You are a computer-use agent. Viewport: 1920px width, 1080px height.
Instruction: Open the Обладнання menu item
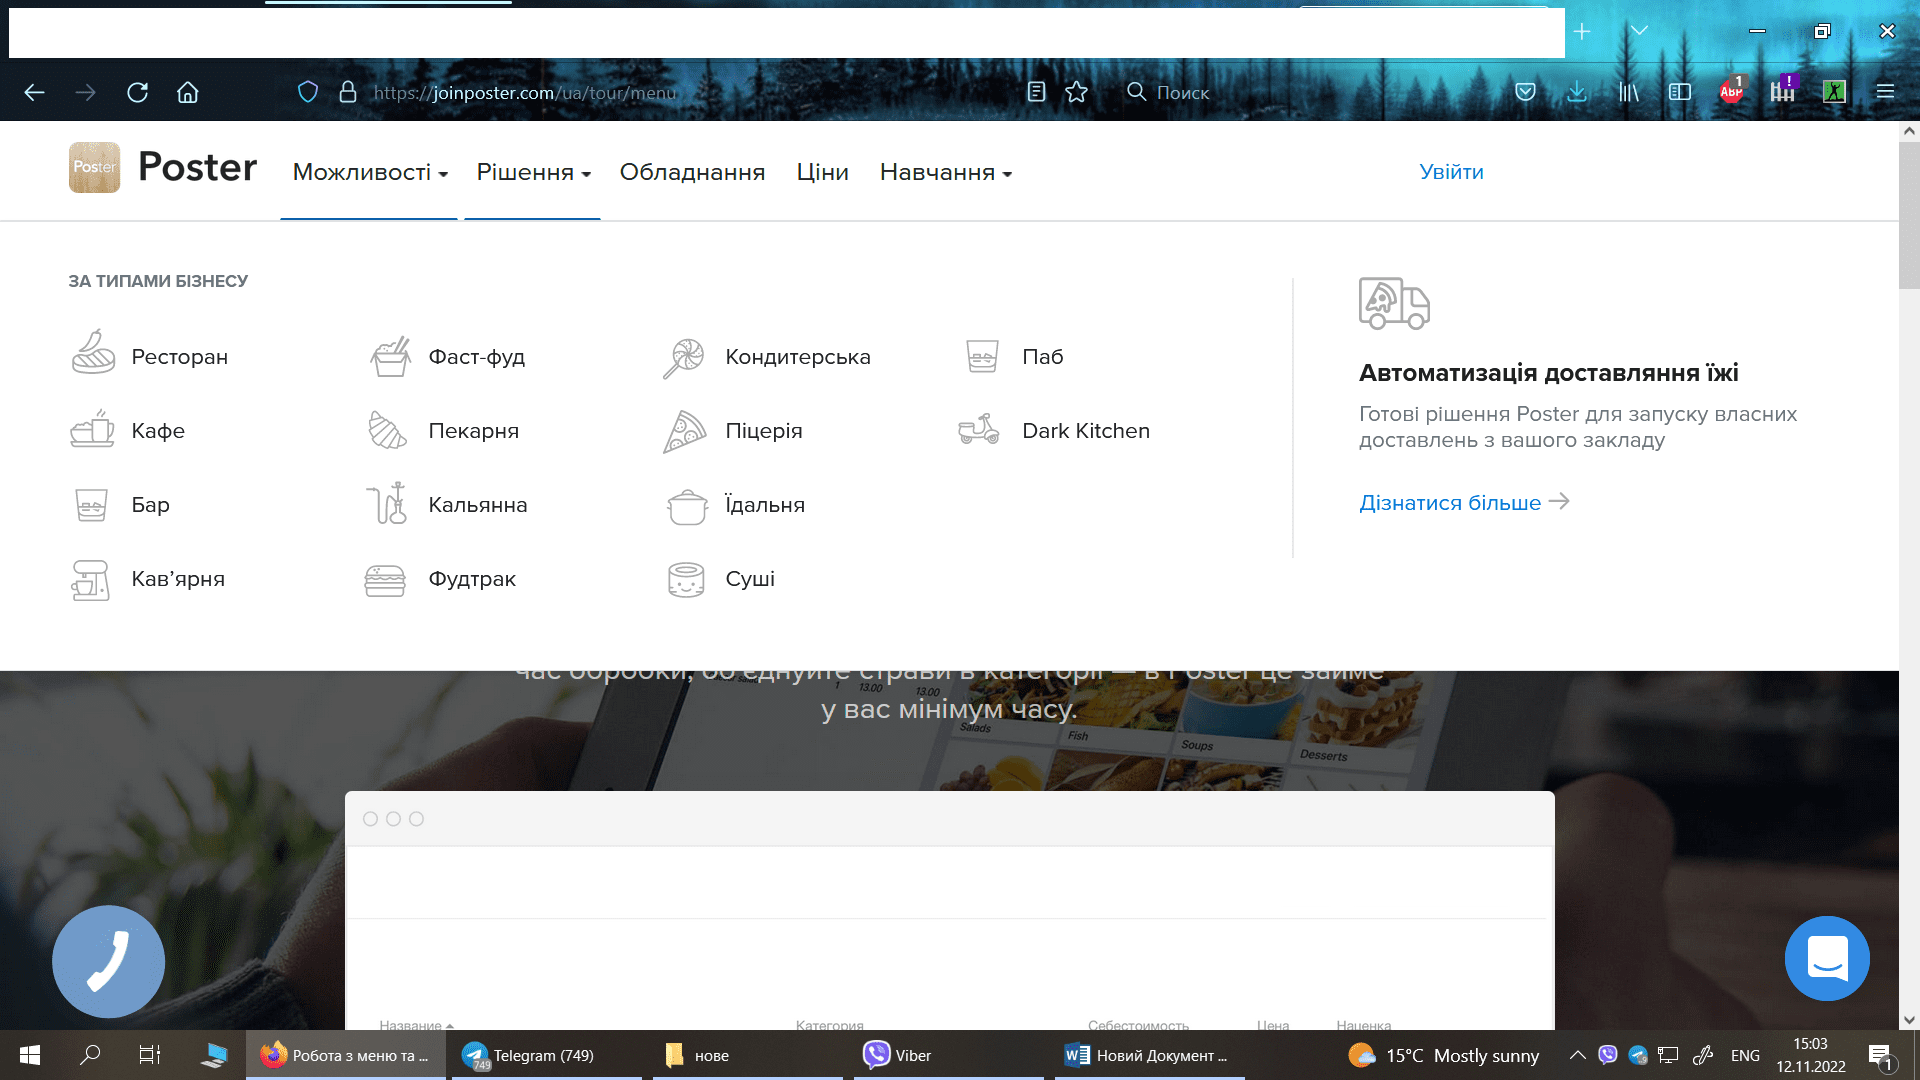[692, 173]
